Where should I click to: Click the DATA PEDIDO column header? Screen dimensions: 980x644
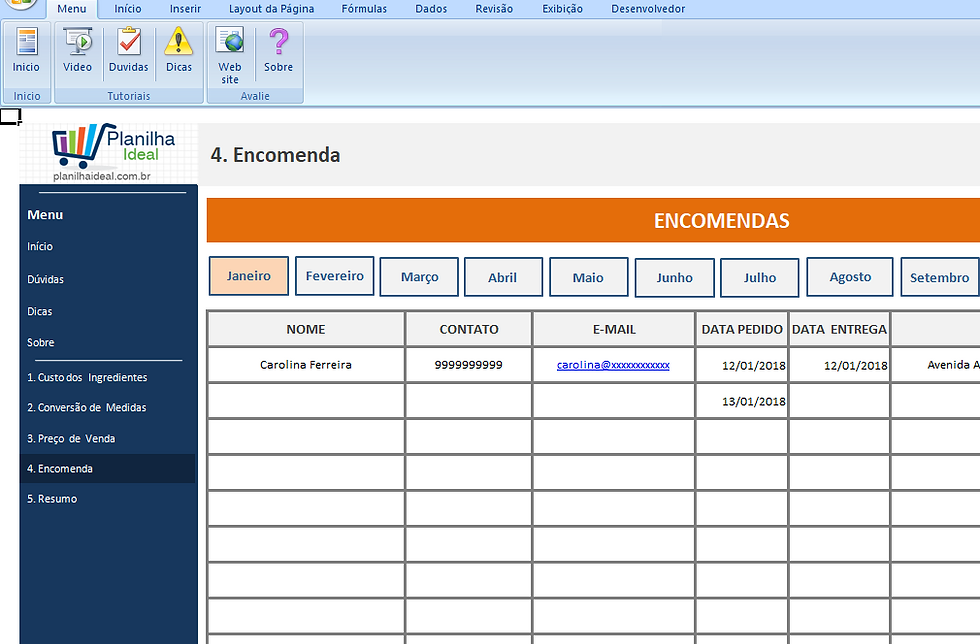(742, 330)
